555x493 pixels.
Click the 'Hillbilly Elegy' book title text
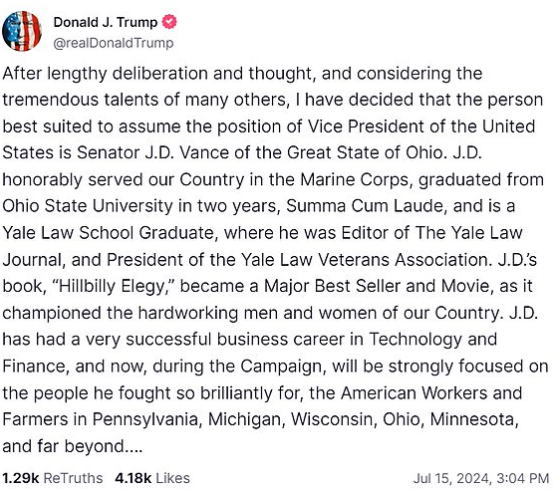(x=113, y=286)
